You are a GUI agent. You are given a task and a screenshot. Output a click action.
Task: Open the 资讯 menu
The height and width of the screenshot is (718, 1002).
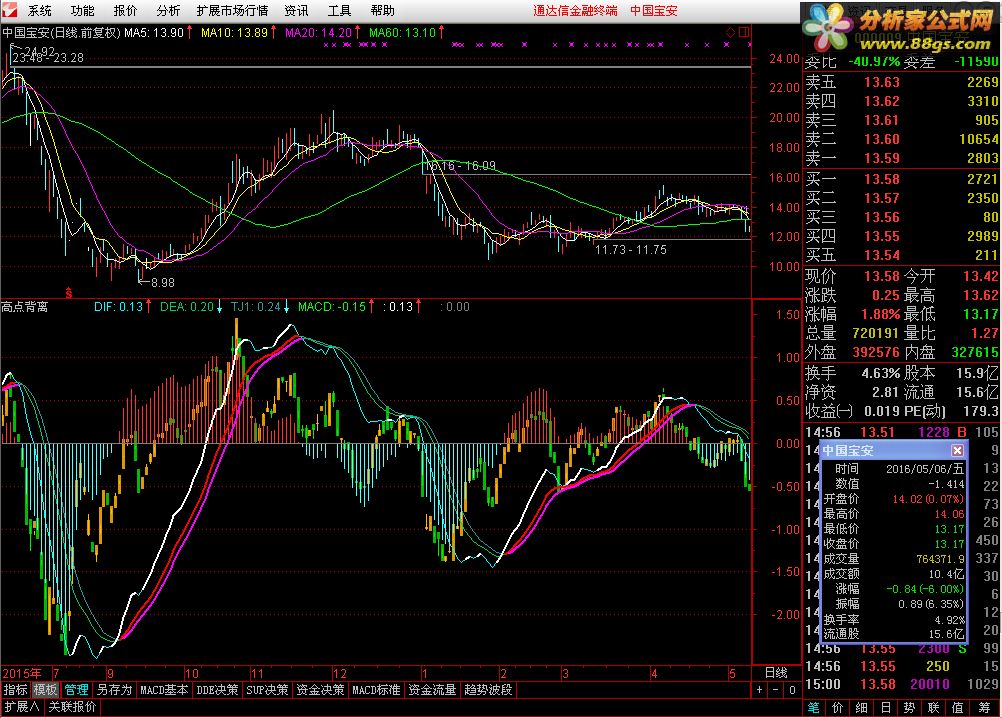click(x=297, y=11)
